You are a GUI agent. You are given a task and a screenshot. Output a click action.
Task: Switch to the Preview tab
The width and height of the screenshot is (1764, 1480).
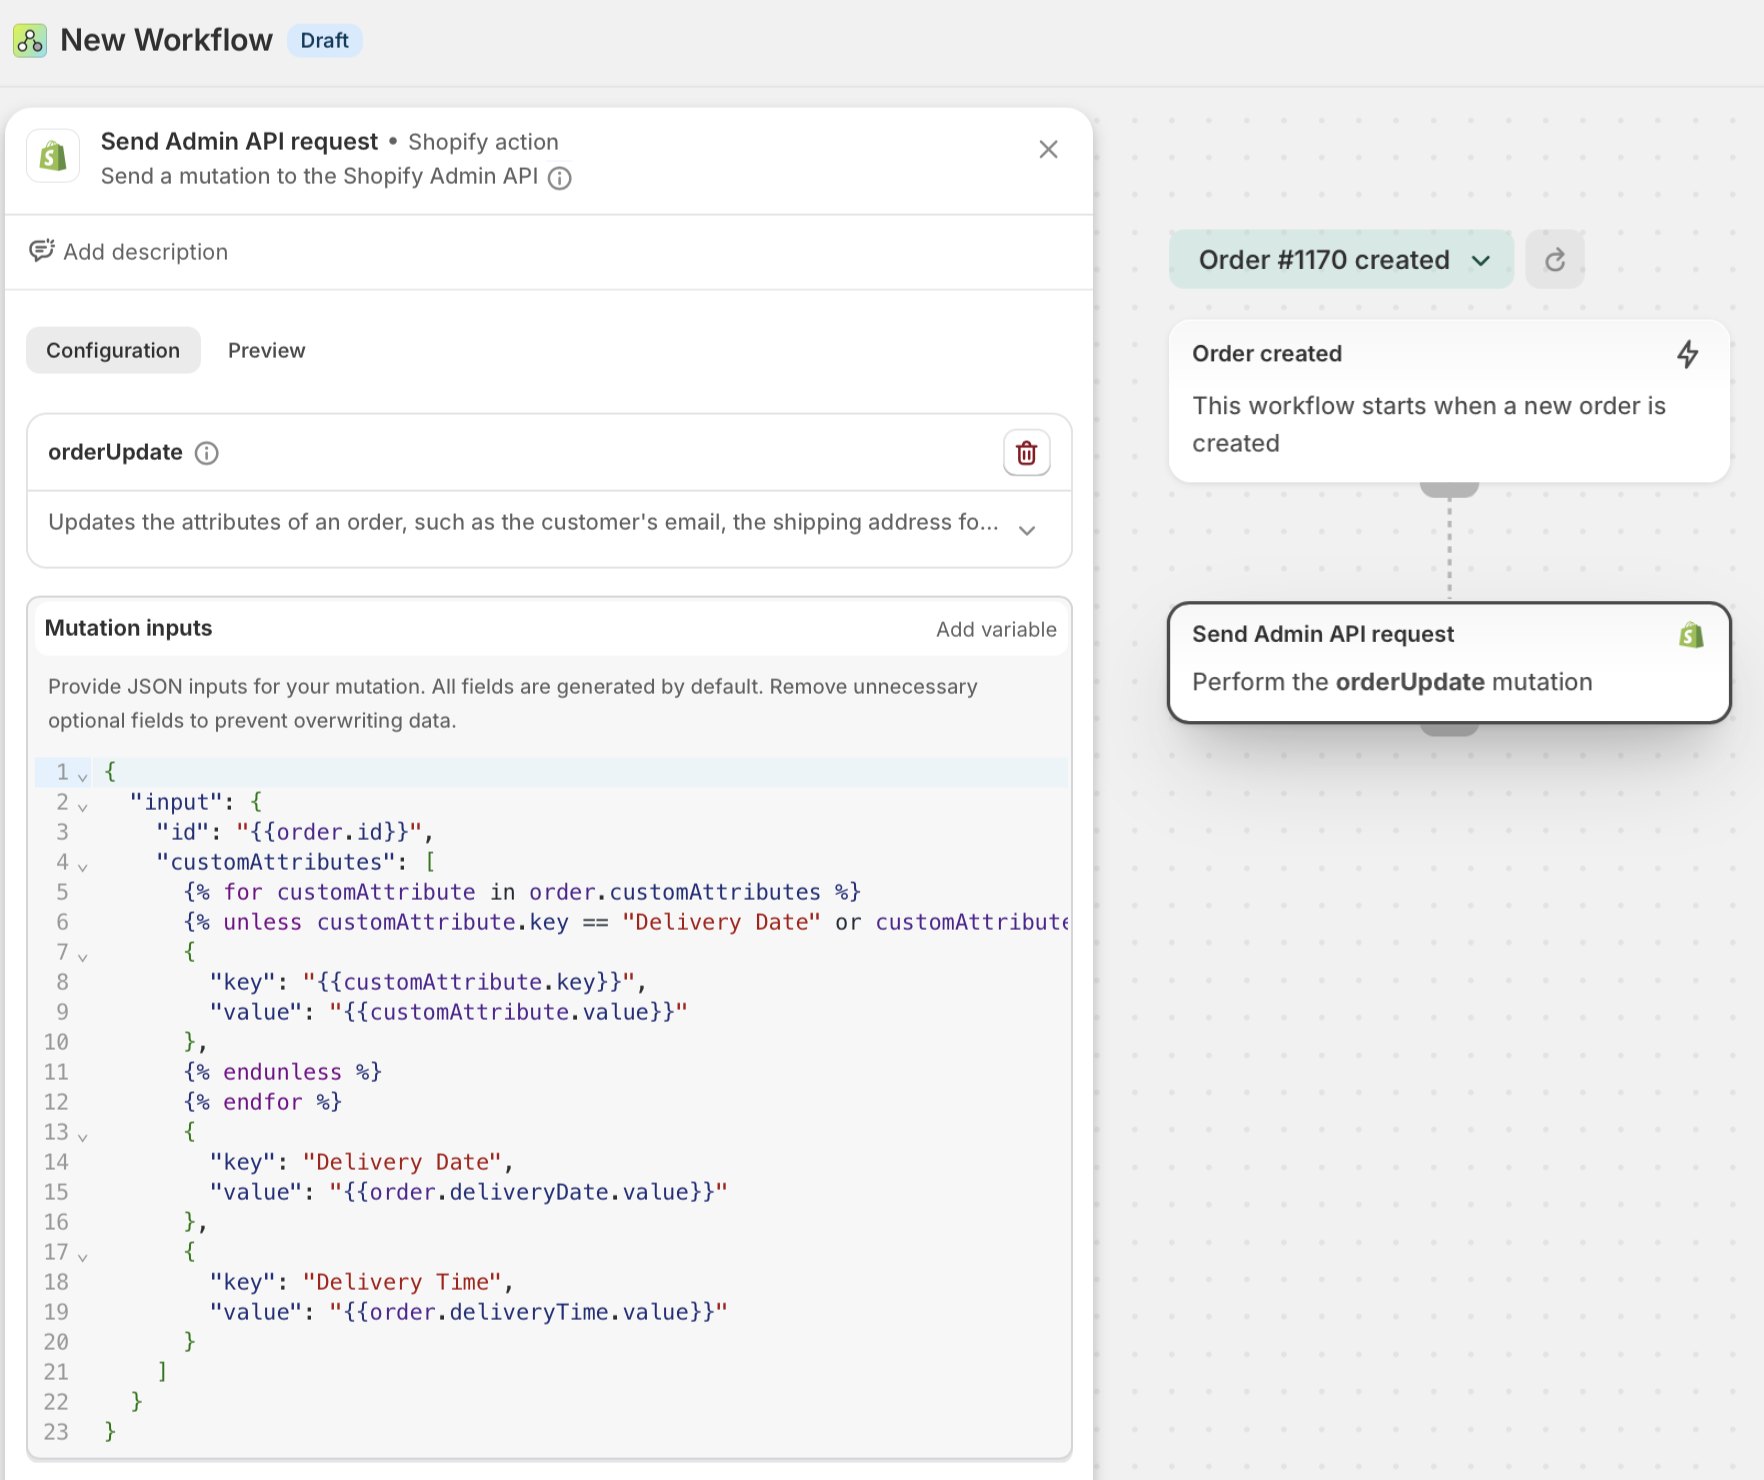[266, 350]
